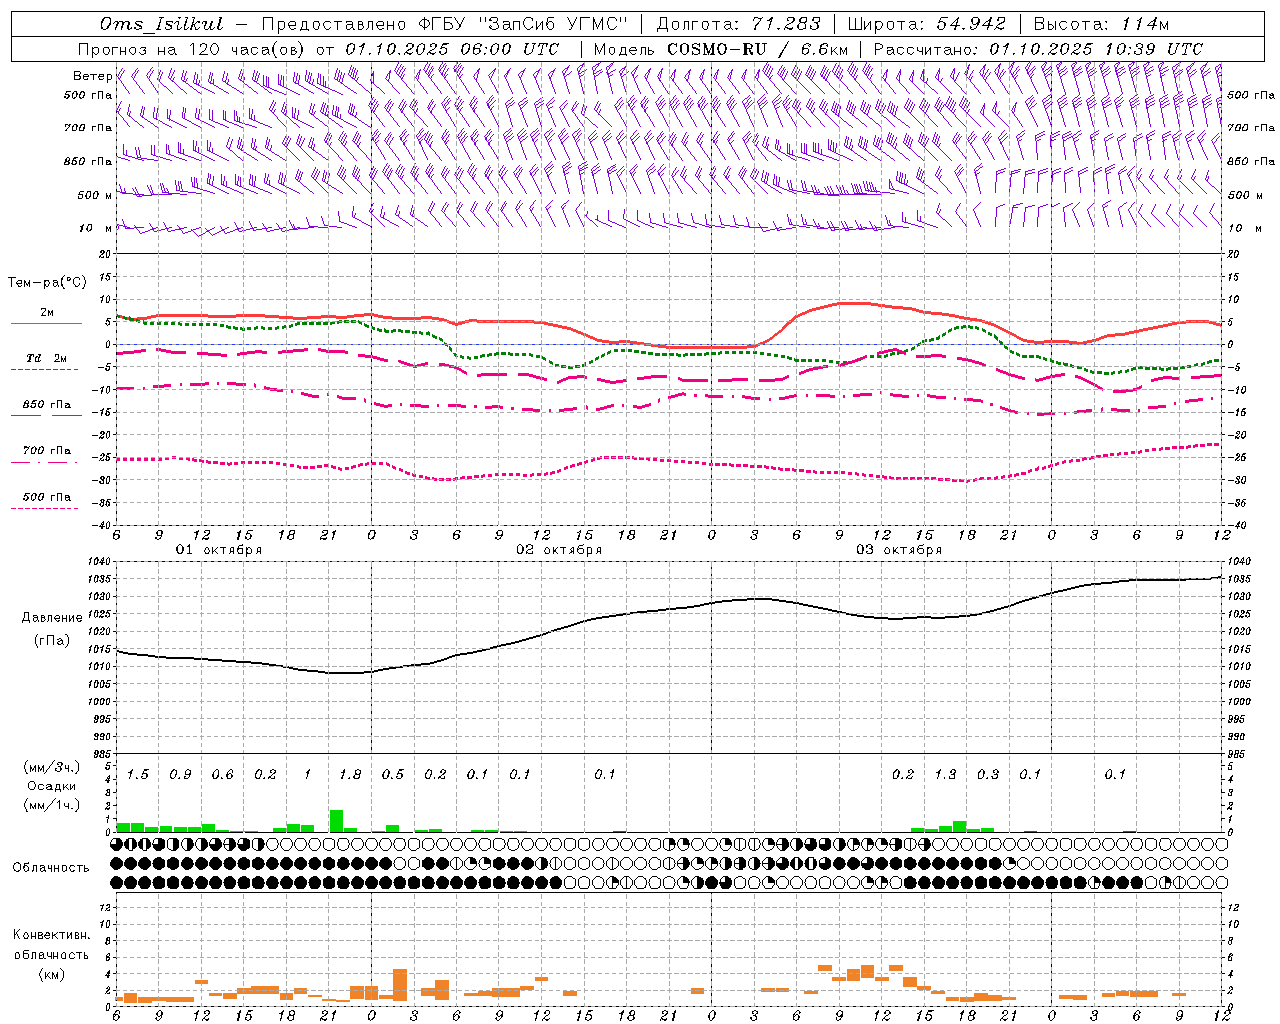The height and width of the screenshot is (1024, 1280).
Task: Click the "700 гПа" temperature legend entry
Action: [46, 451]
